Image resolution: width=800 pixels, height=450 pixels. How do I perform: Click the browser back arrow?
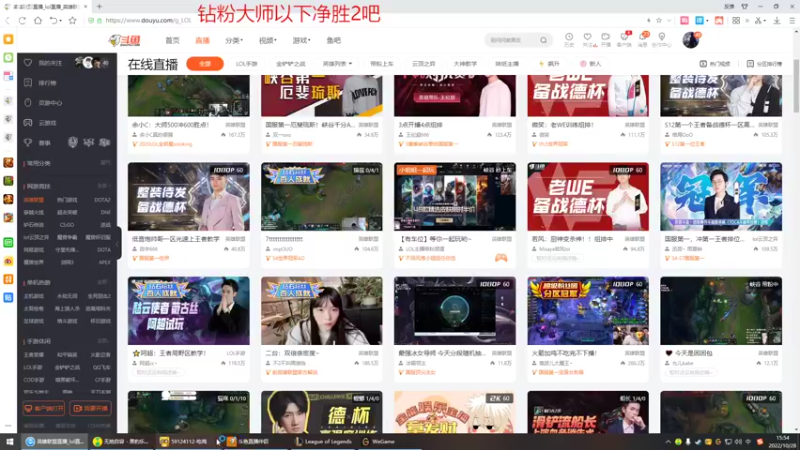coord(7,20)
